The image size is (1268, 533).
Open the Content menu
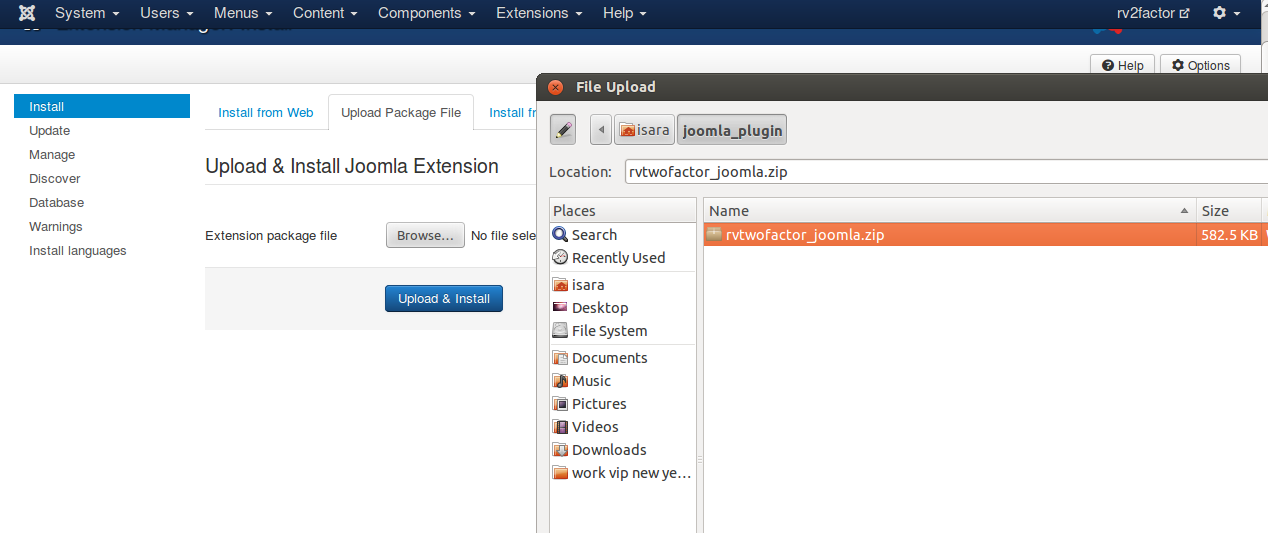tap(325, 13)
